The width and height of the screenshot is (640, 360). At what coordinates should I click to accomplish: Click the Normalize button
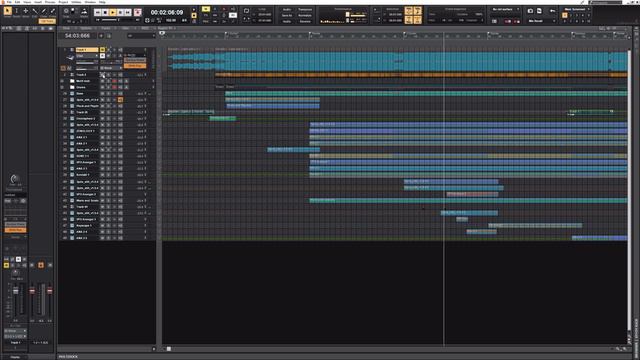304,15
